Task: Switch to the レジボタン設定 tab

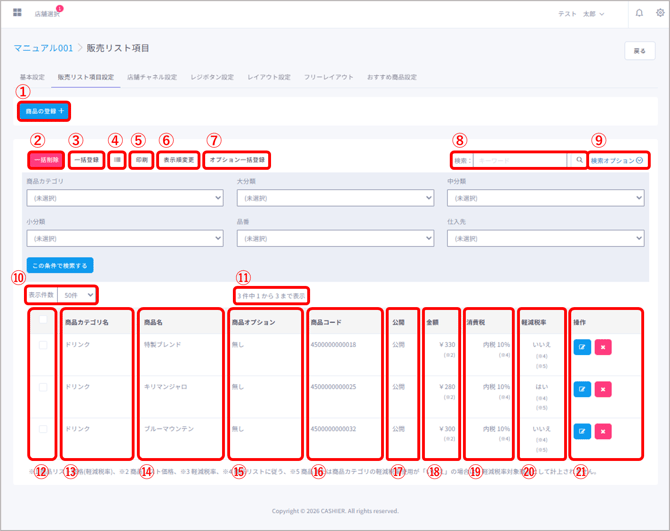Action: 212,77
